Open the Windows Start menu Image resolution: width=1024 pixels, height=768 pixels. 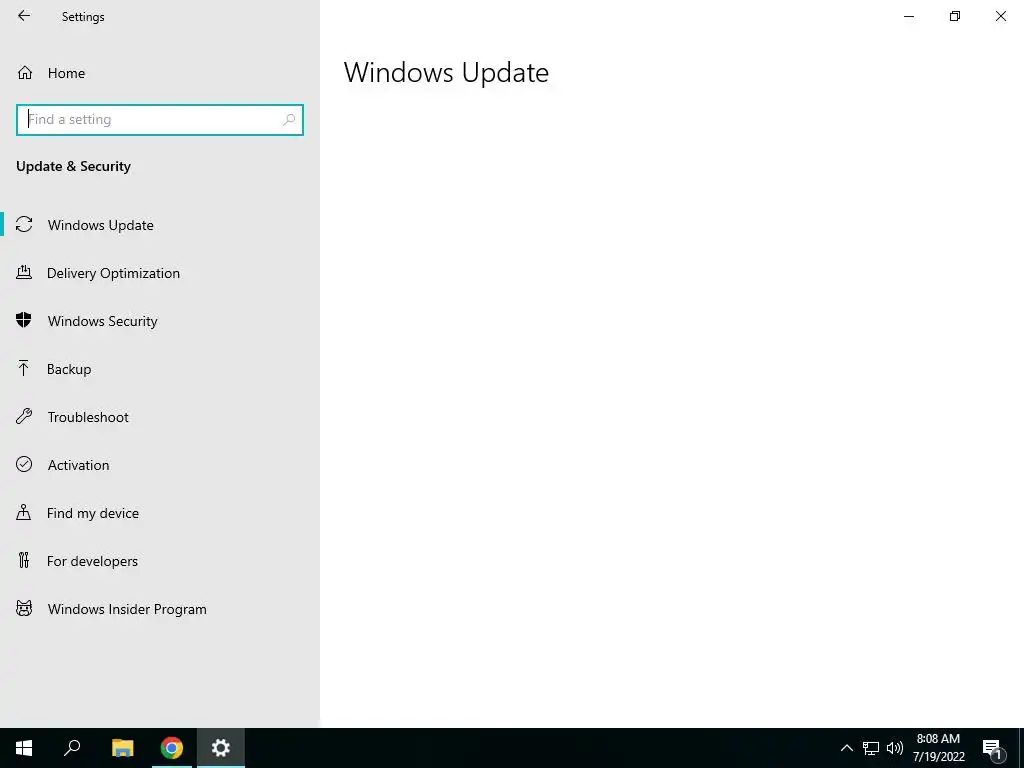click(24, 748)
